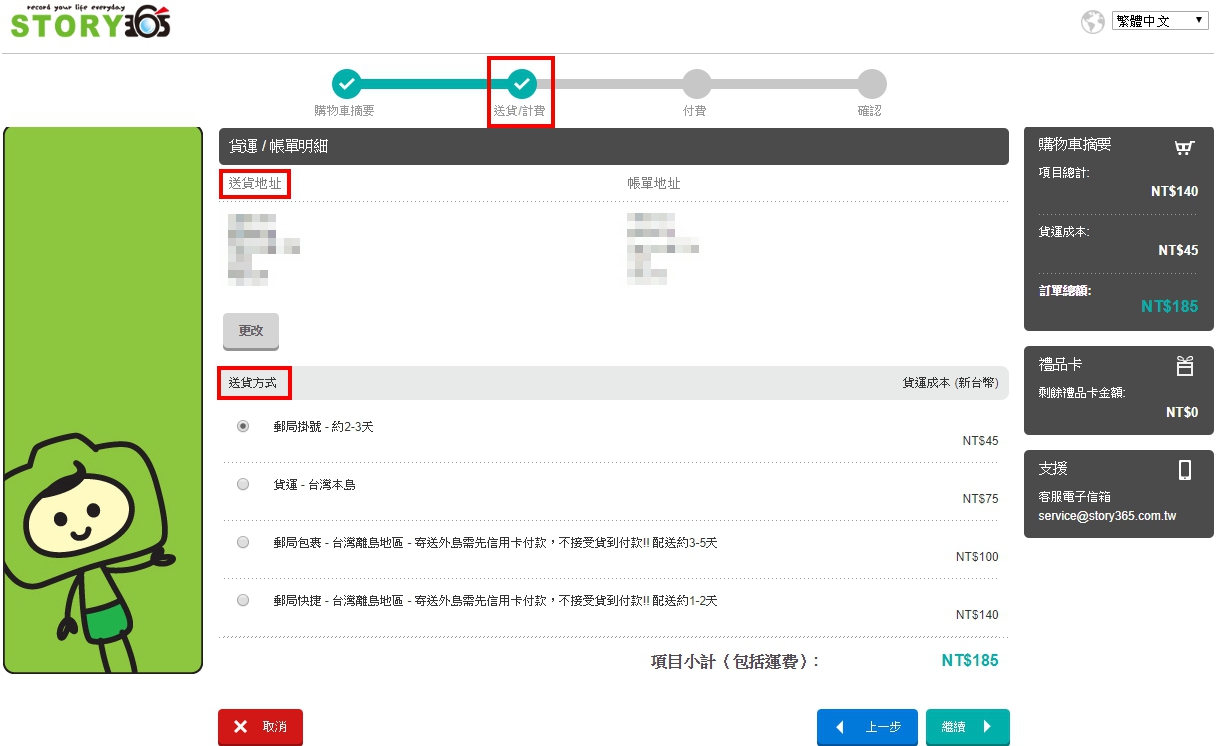1225x746 pixels.
Task: Click the phone icon in 支援 panel
Action: (1185, 470)
